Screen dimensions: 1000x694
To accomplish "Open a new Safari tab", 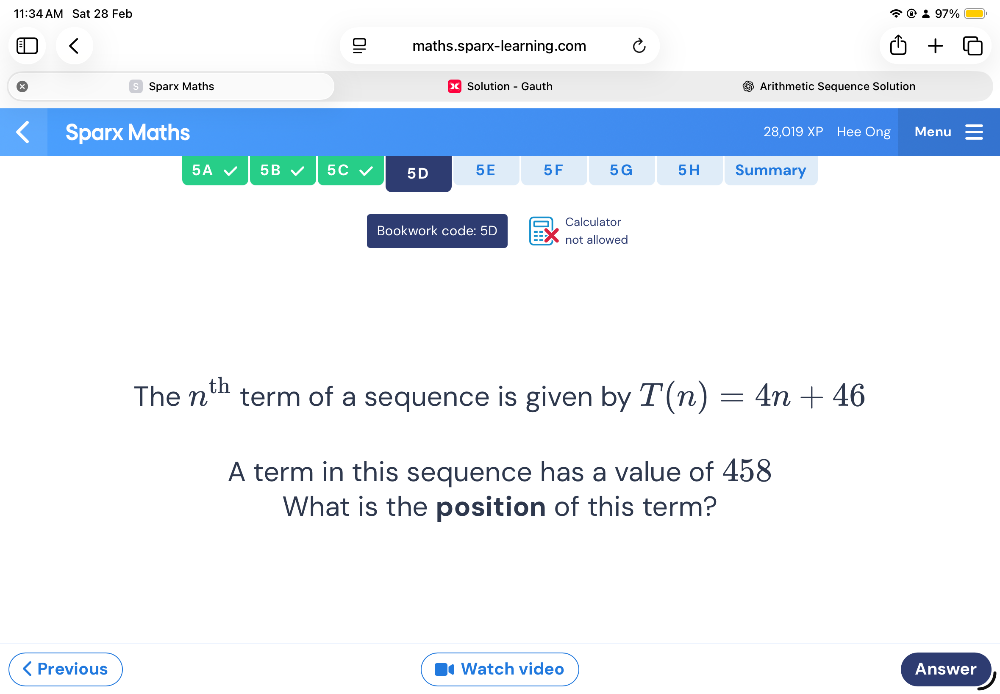I will pos(935,46).
